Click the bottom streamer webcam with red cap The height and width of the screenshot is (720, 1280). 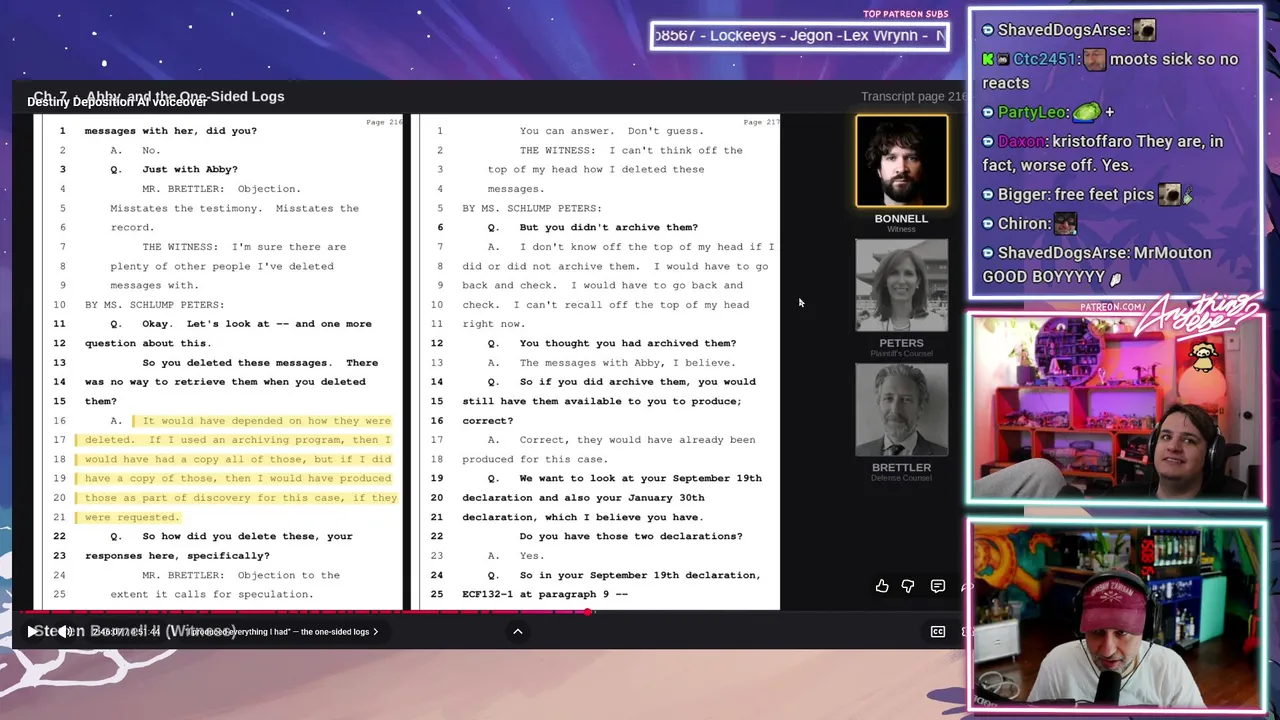(1116, 614)
